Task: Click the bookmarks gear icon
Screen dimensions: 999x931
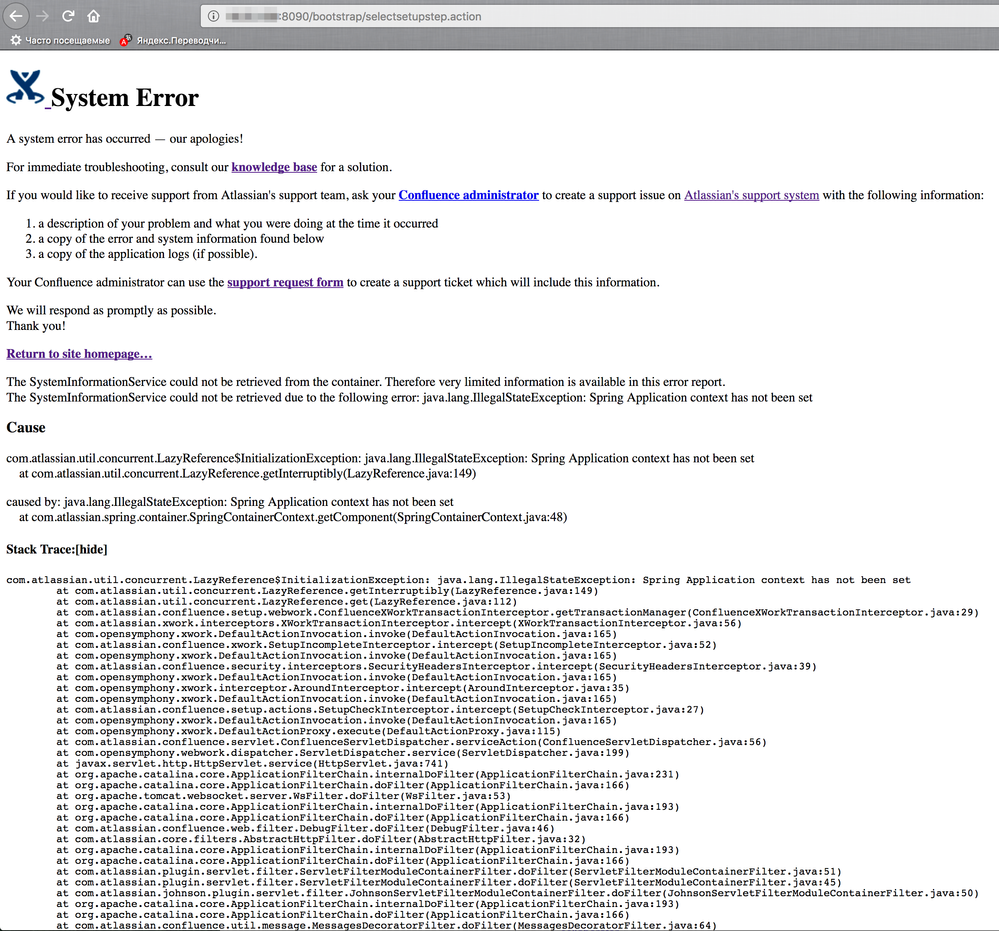Action: tap(15, 40)
